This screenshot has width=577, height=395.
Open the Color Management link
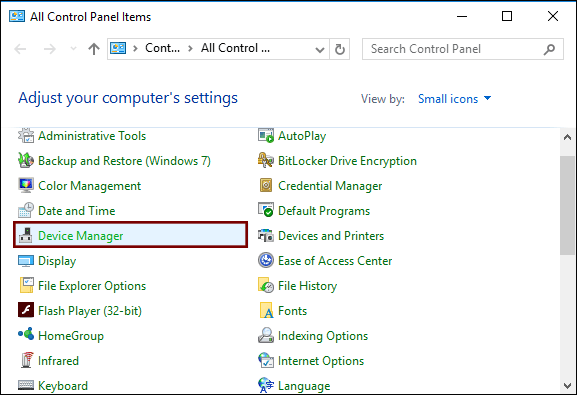pos(89,186)
